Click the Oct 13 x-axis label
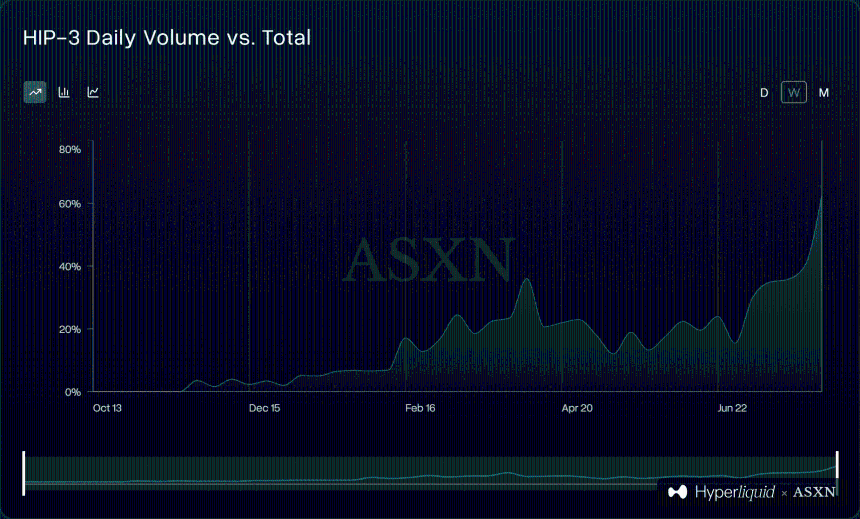 pyautogui.click(x=108, y=408)
